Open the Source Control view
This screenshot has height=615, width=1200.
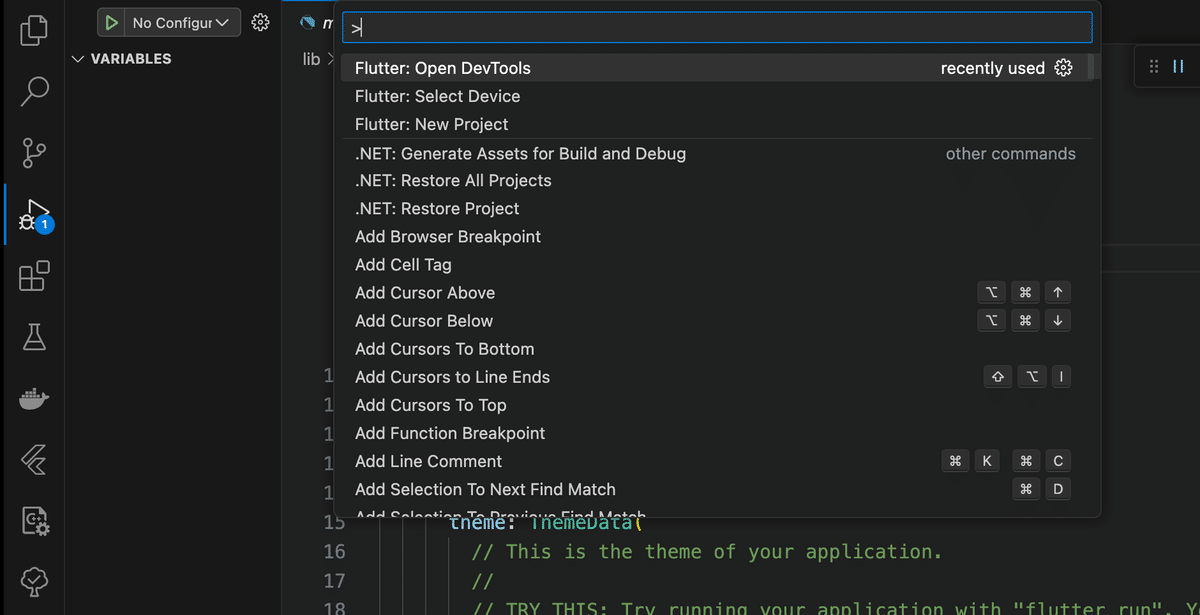[34, 153]
